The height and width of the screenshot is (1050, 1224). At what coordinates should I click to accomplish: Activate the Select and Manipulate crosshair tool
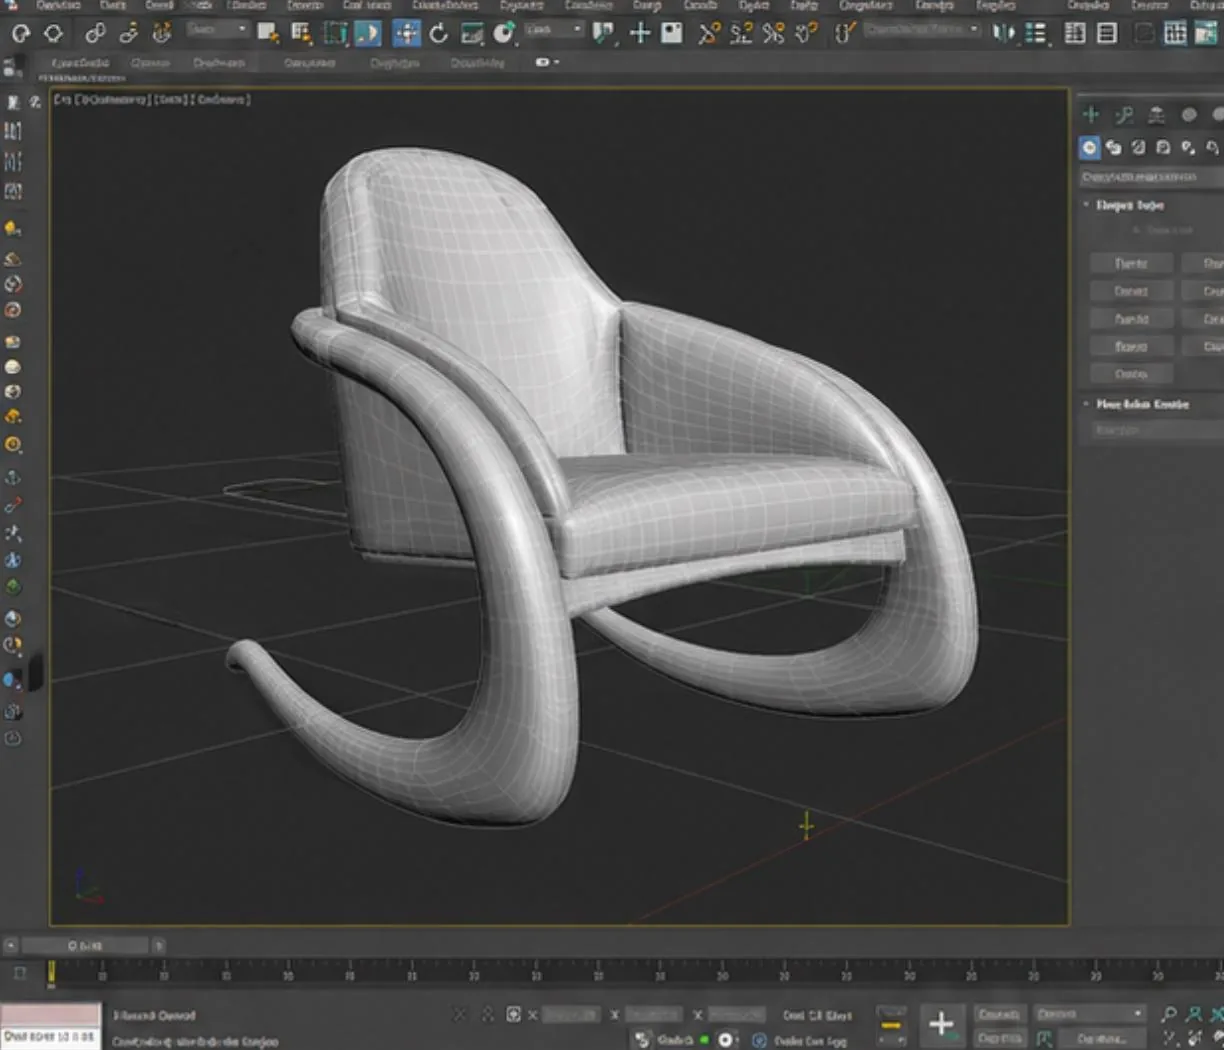(x=639, y=34)
